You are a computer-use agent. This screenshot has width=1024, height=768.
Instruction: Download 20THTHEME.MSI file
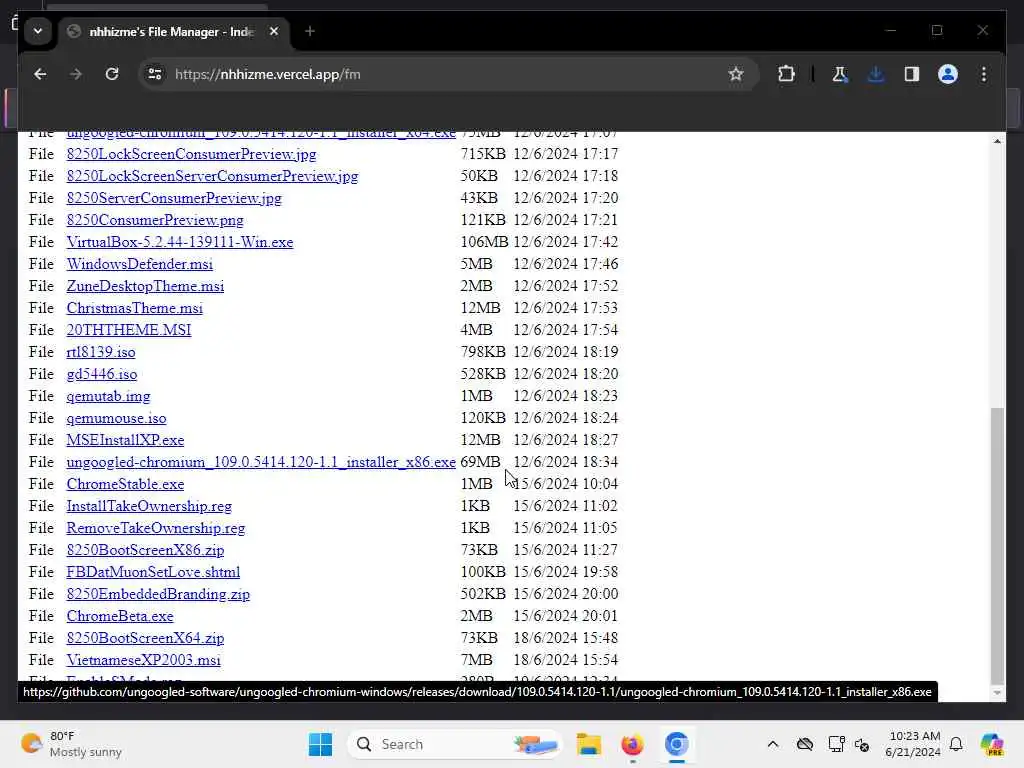coord(129,330)
